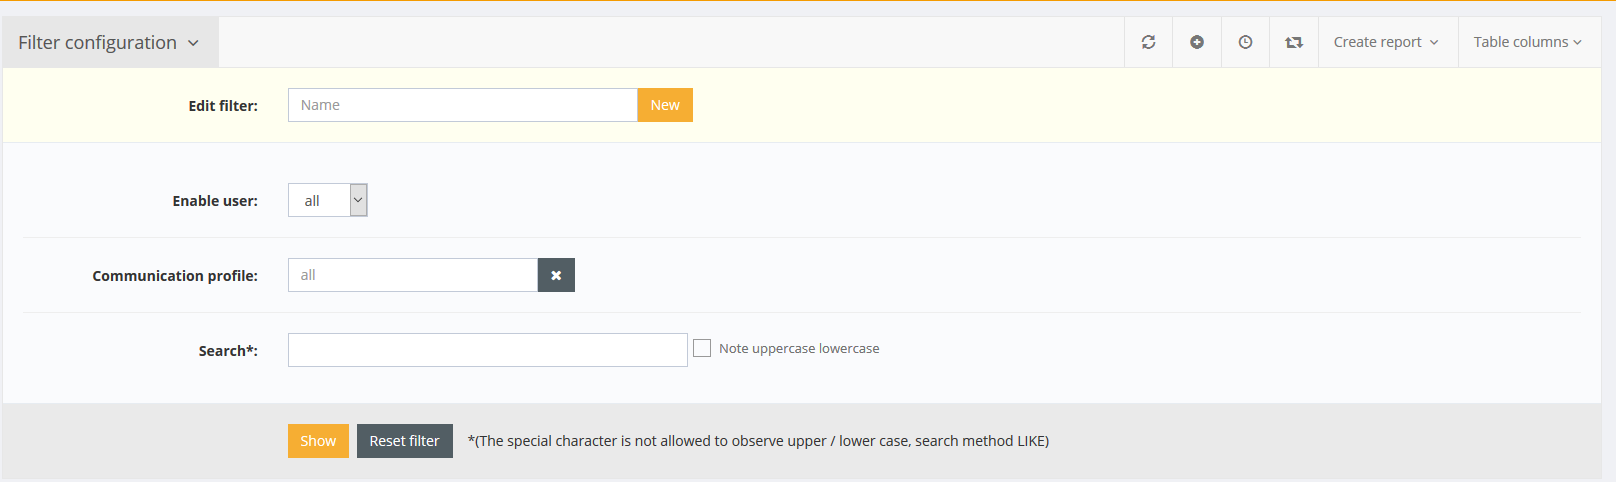Open the Enable user select box
Viewport: 1616px width, 482px height.
tap(328, 200)
